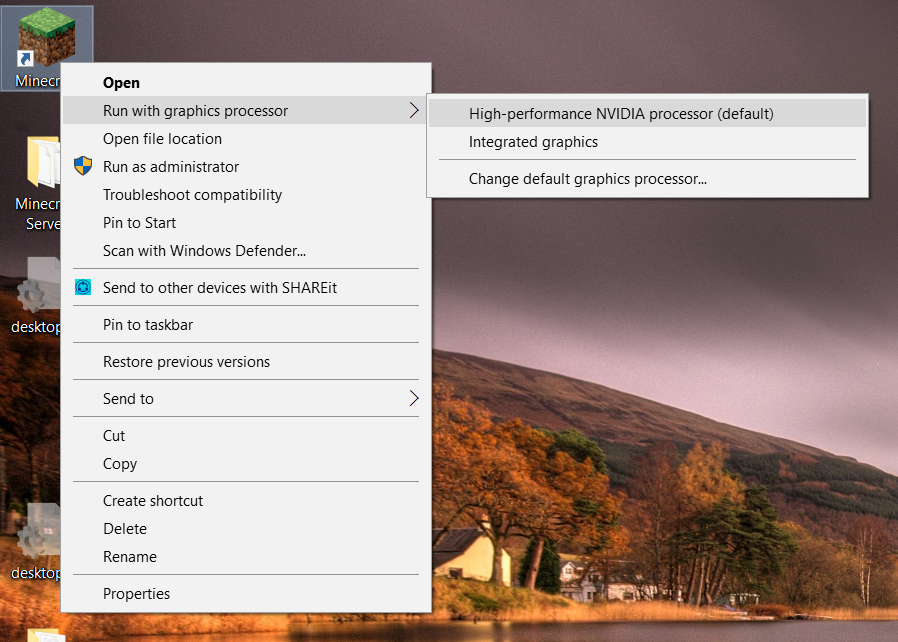Choose Scan with Windows Defender

(x=246, y=251)
